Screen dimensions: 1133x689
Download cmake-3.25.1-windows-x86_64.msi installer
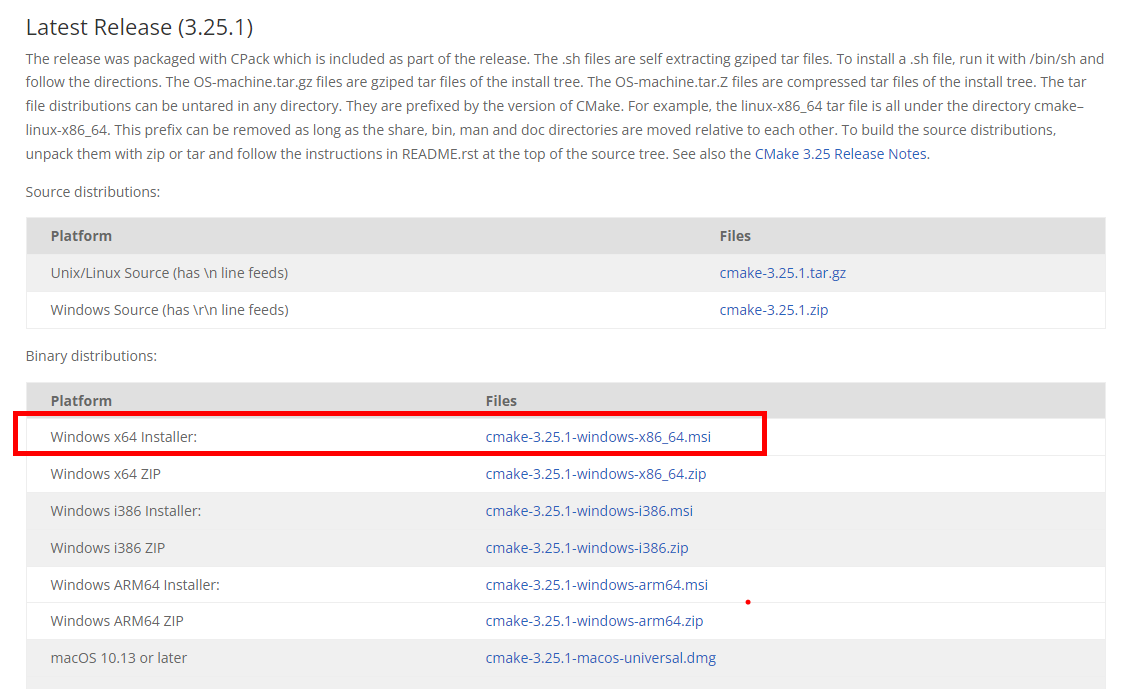tap(598, 437)
